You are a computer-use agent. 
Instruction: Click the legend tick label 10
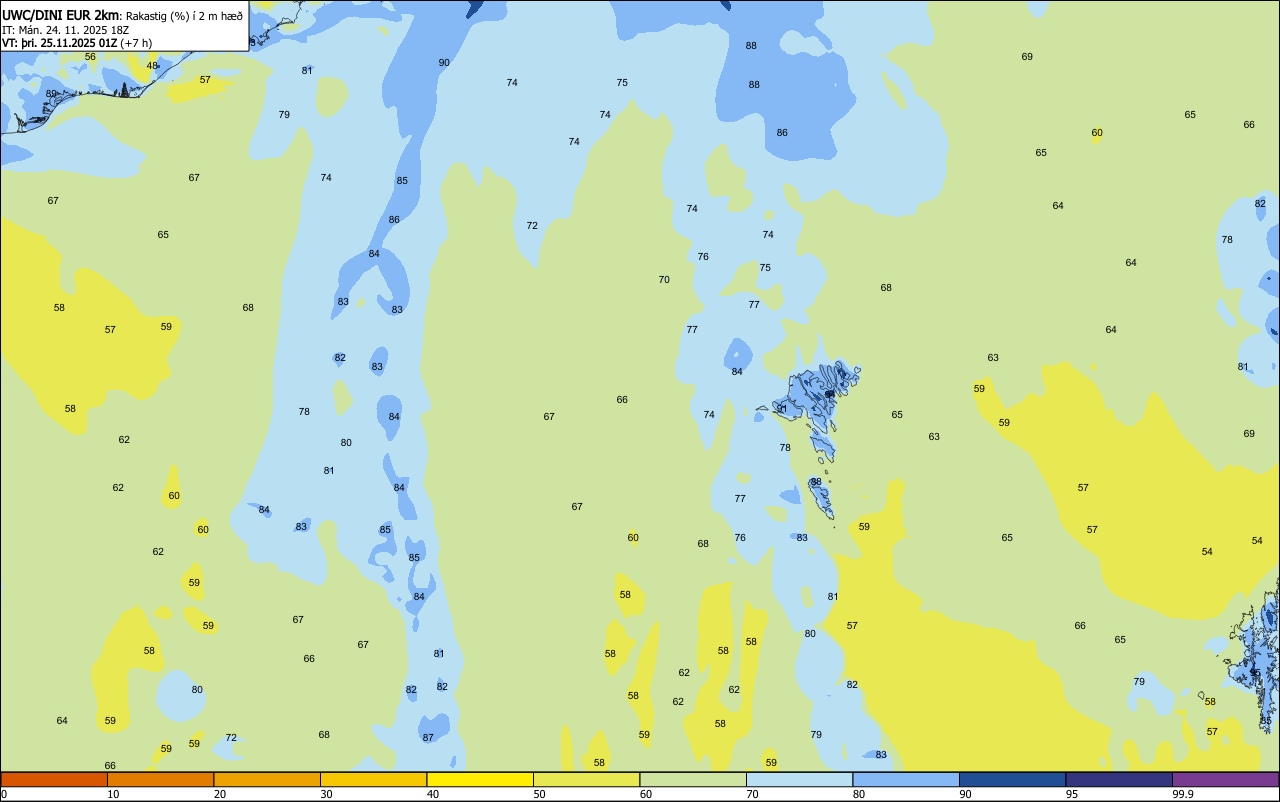click(113, 794)
